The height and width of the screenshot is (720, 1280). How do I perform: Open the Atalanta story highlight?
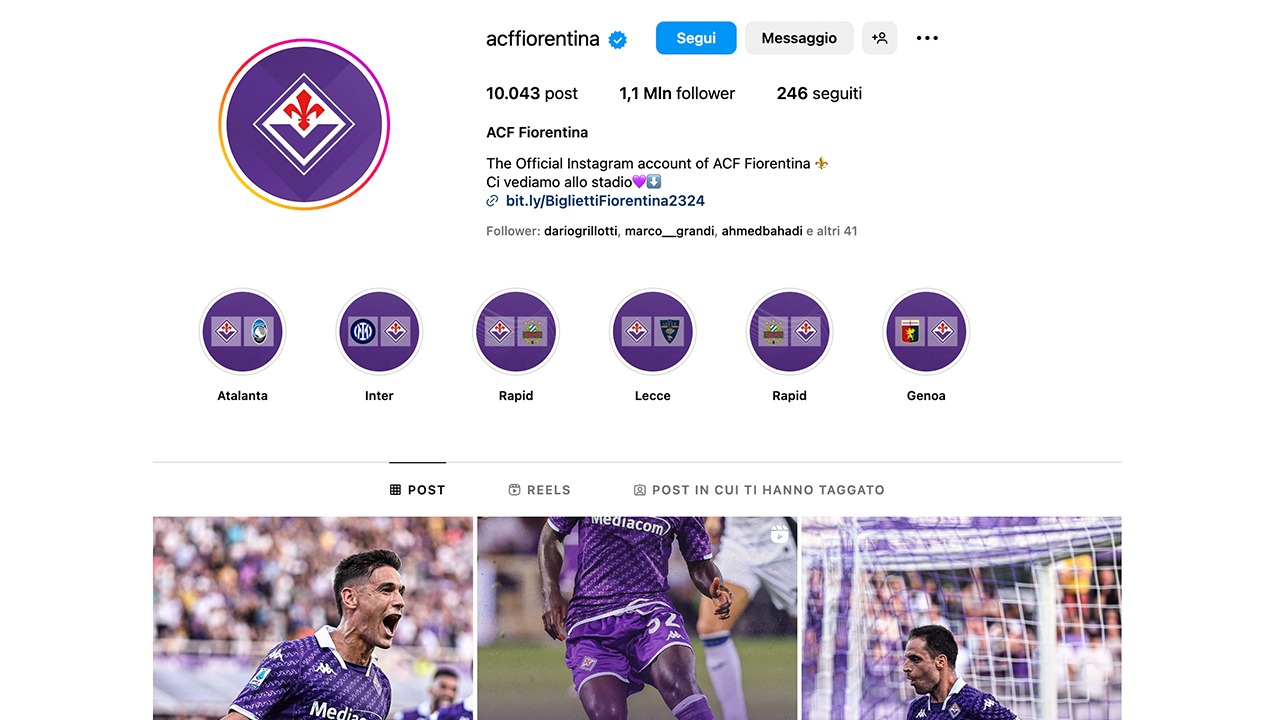242,332
